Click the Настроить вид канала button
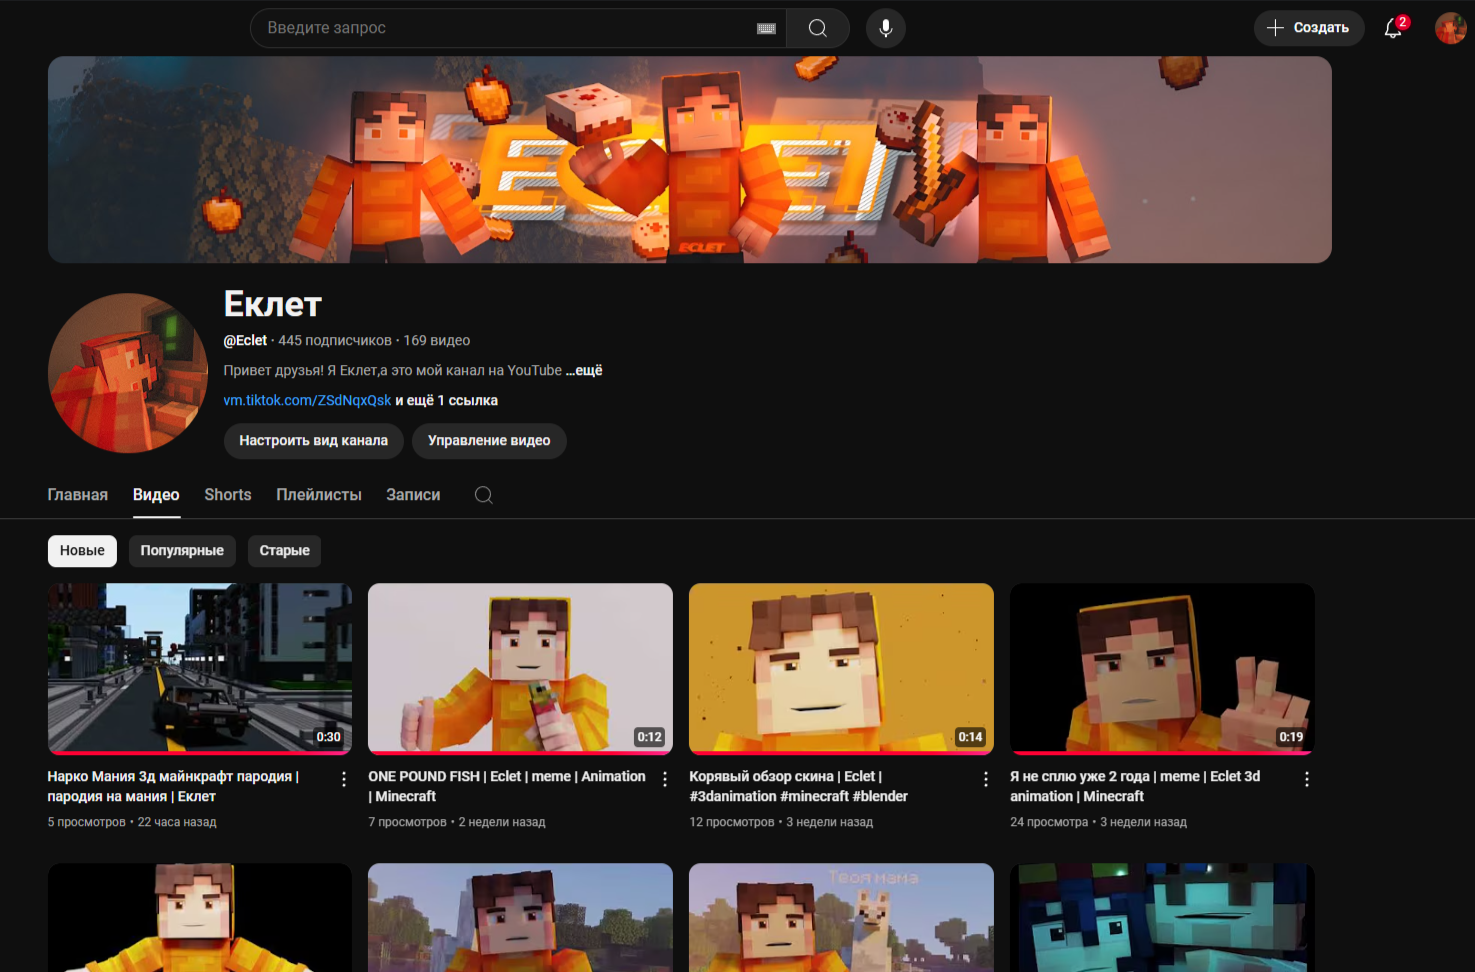The image size is (1475, 972). (x=313, y=441)
